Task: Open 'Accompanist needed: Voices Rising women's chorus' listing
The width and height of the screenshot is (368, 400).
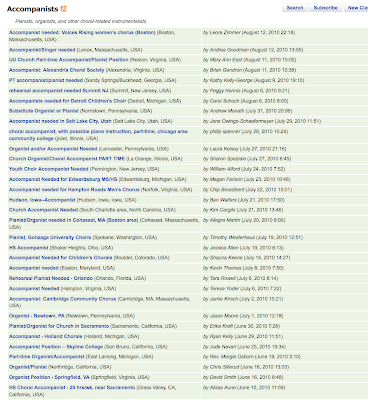Action: click(82, 33)
